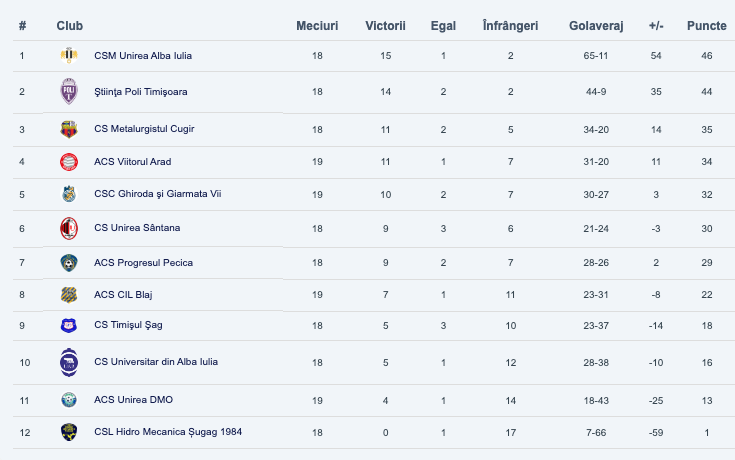735x460 pixels.
Task: Click the ACS Unirea DMO club logo
Action: (68, 400)
